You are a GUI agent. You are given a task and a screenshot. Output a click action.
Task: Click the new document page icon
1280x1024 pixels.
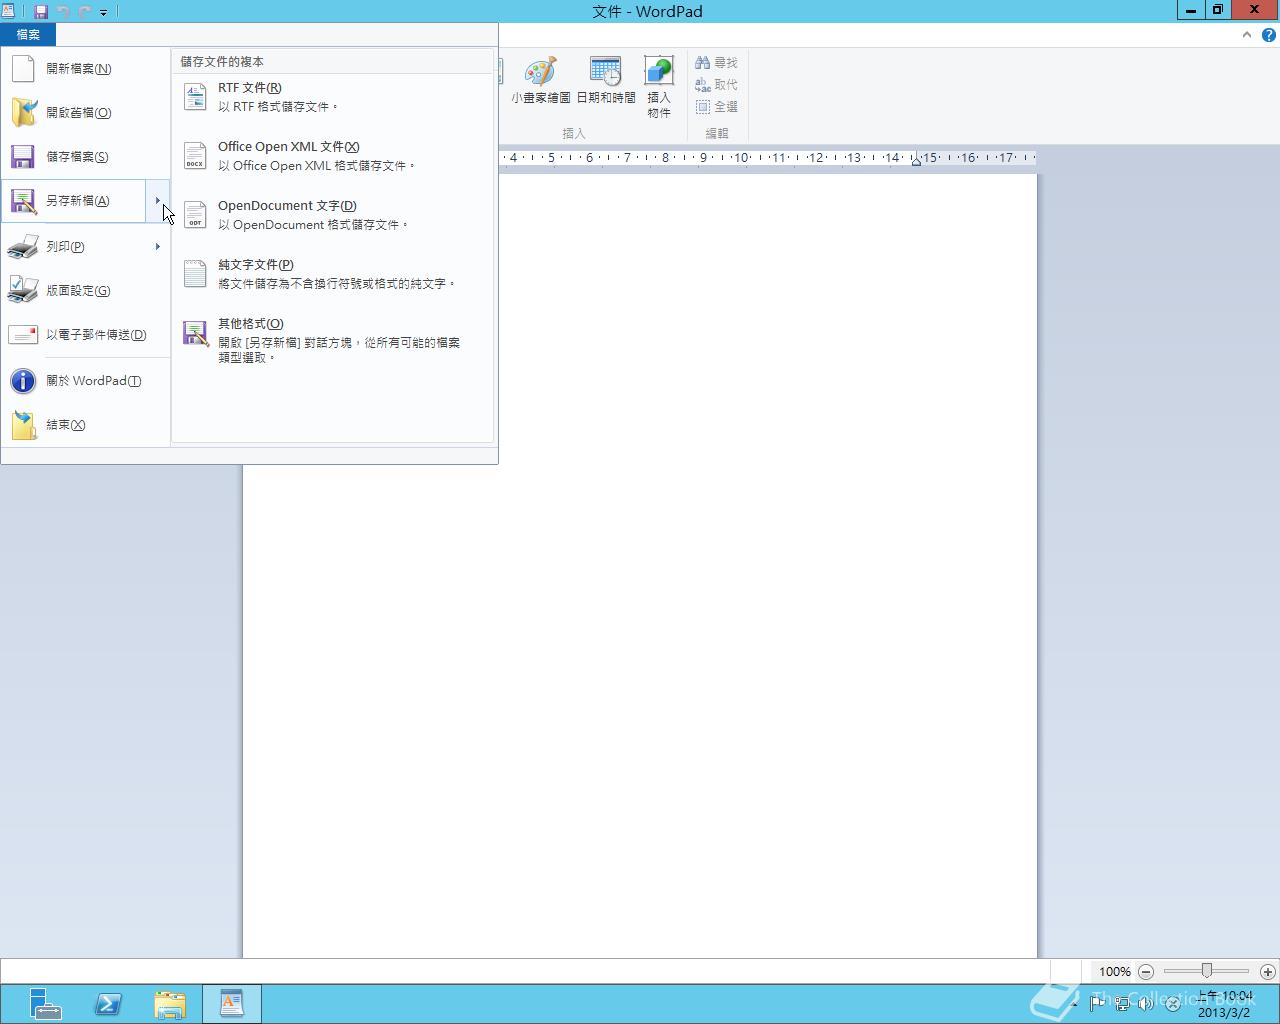[x=23, y=69]
